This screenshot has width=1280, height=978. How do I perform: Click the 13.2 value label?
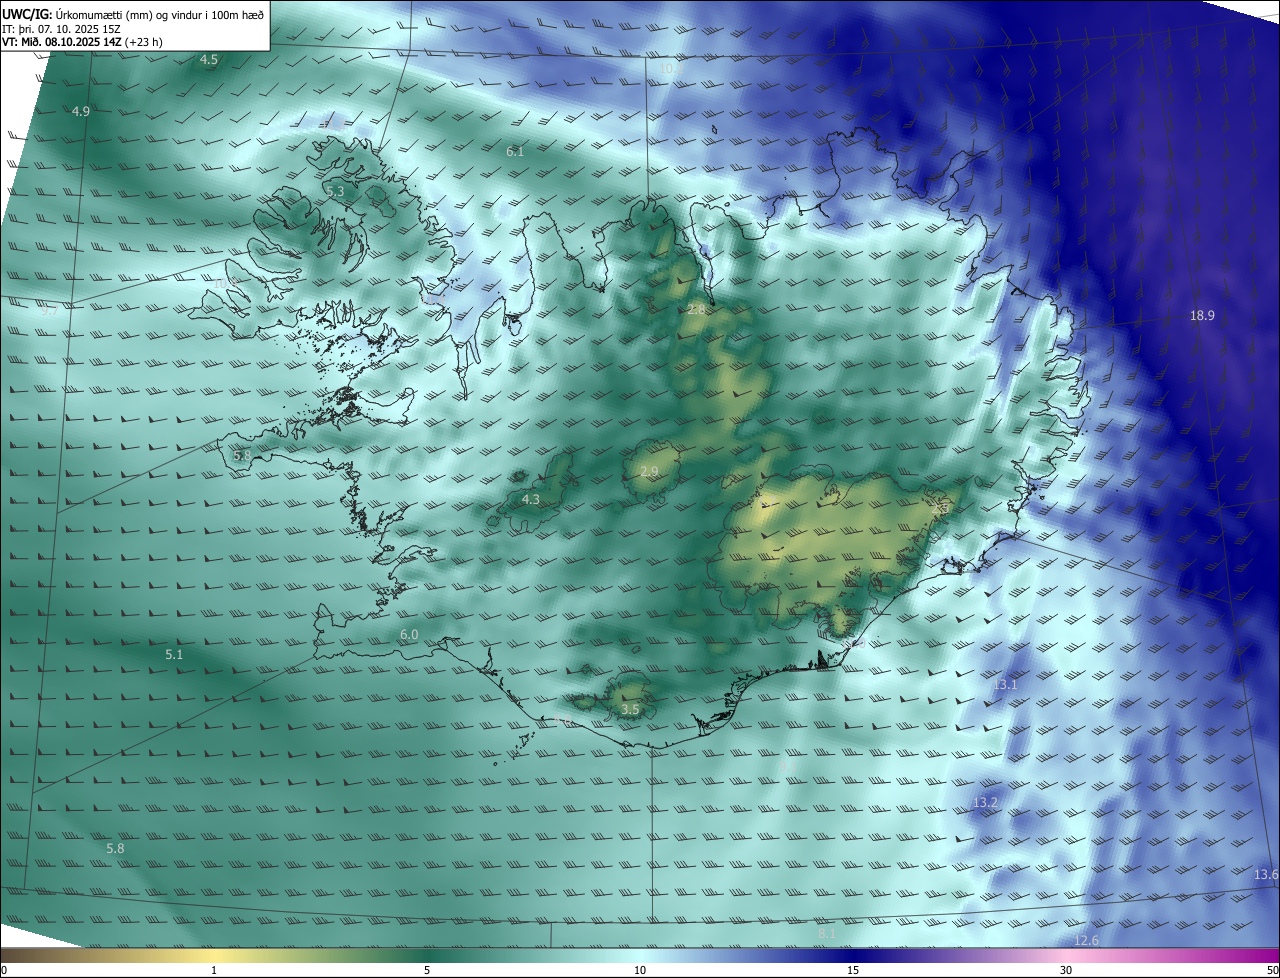[985, 803]
